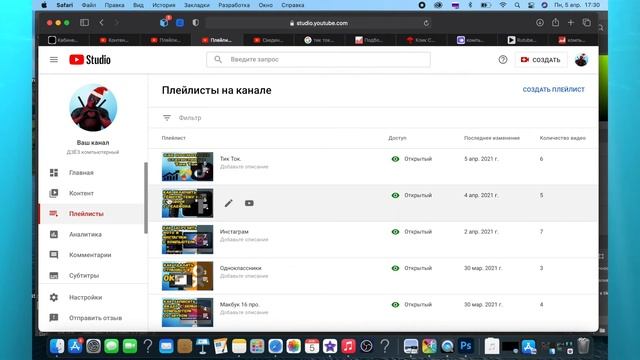Toggle visibility eye for Макбук 16 про
This screenshot has height=360, width=640.
point(395,304)
